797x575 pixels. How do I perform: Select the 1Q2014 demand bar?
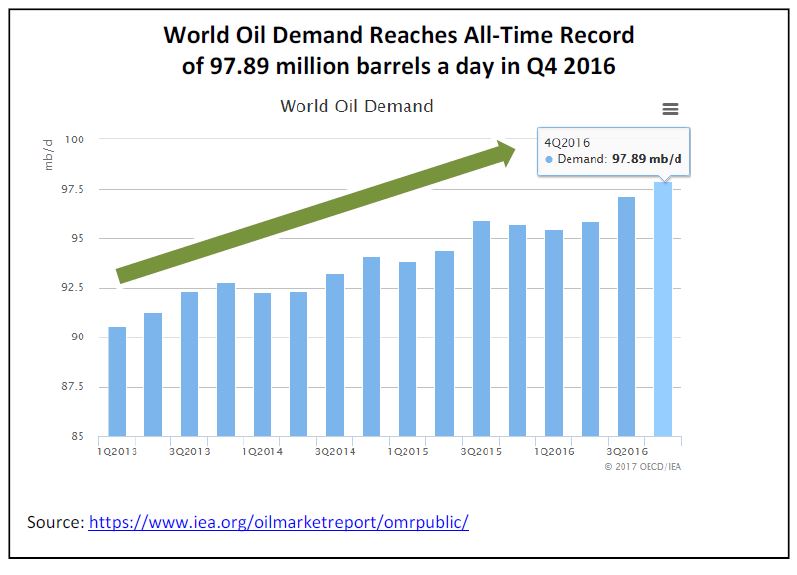click(x=262, y=364)
